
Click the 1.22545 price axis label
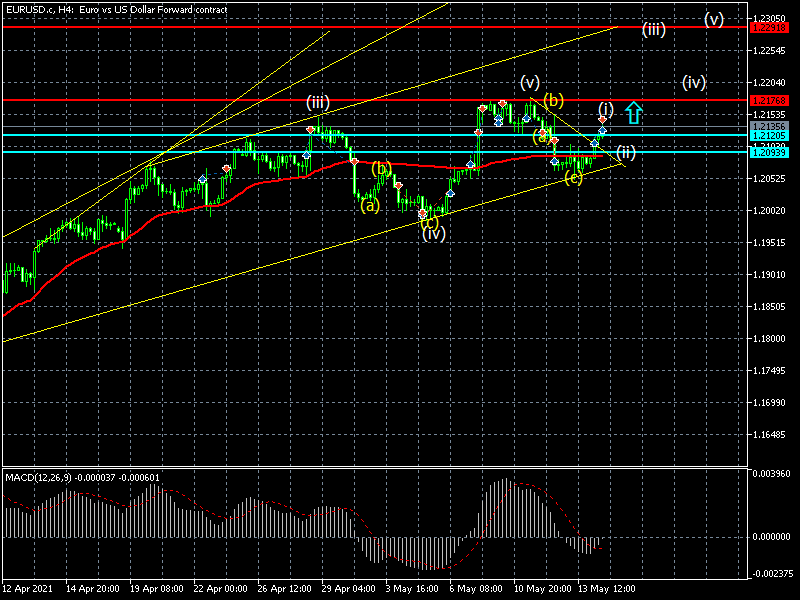coord(769,51)
